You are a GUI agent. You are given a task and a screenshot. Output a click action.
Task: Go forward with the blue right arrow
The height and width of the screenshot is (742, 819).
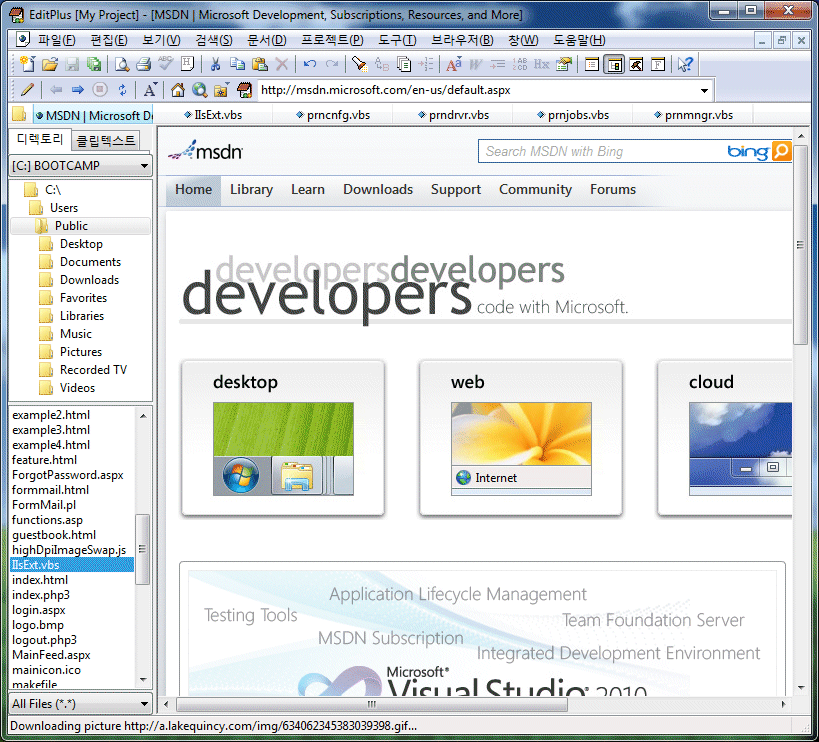[78, 90]
